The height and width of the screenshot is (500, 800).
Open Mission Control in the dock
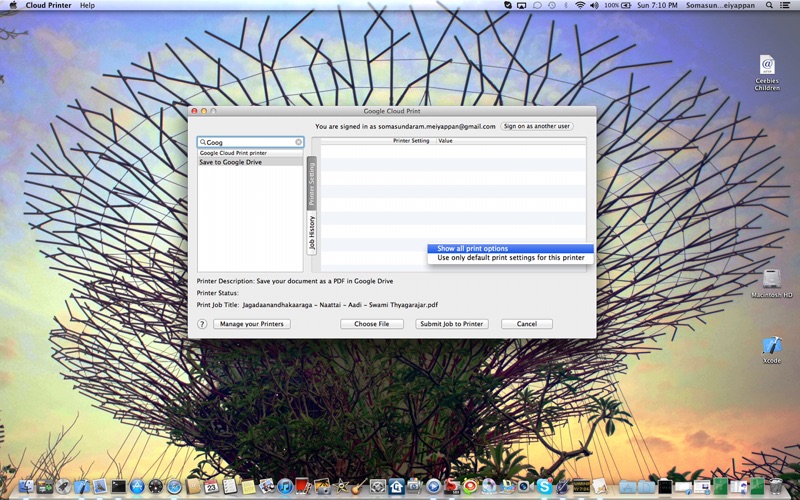44,487
